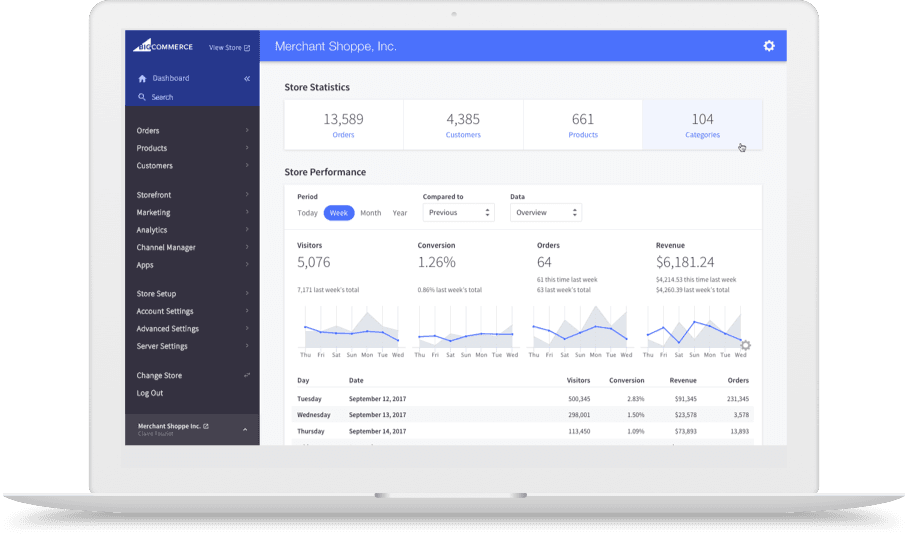Click the Log Out link
Image resolution: width=908 pixels, height=534 pixels.
click(150, 393)
